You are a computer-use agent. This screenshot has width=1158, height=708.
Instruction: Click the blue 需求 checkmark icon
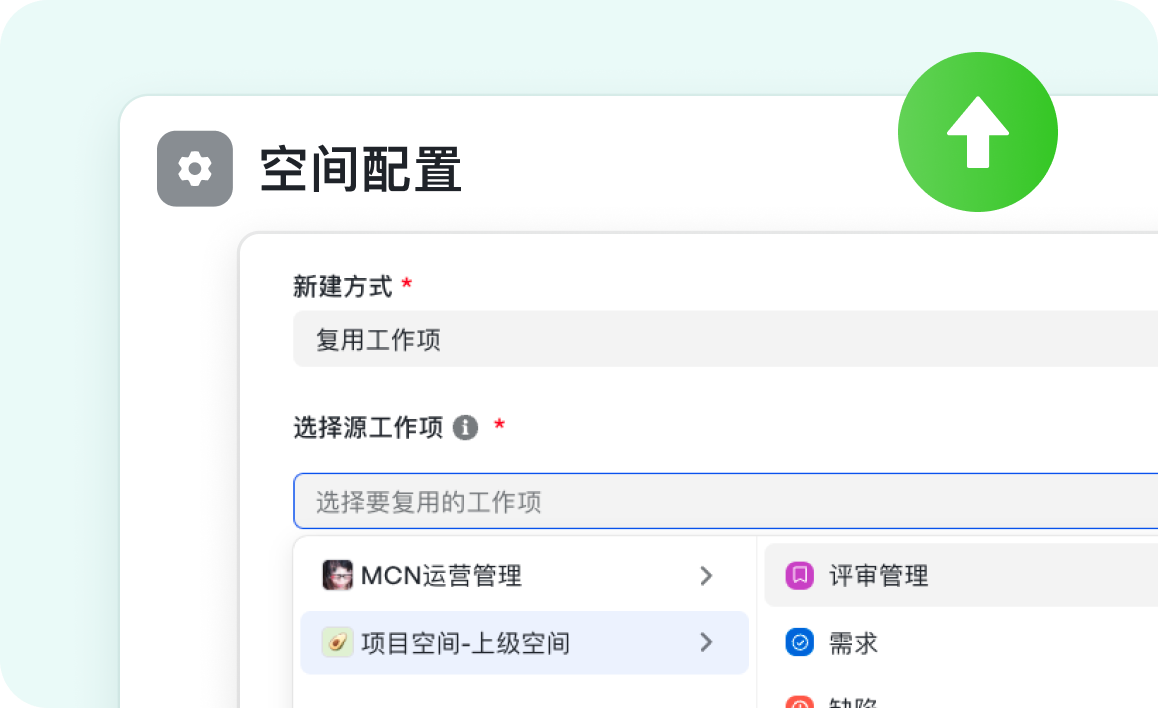(800, 642)
